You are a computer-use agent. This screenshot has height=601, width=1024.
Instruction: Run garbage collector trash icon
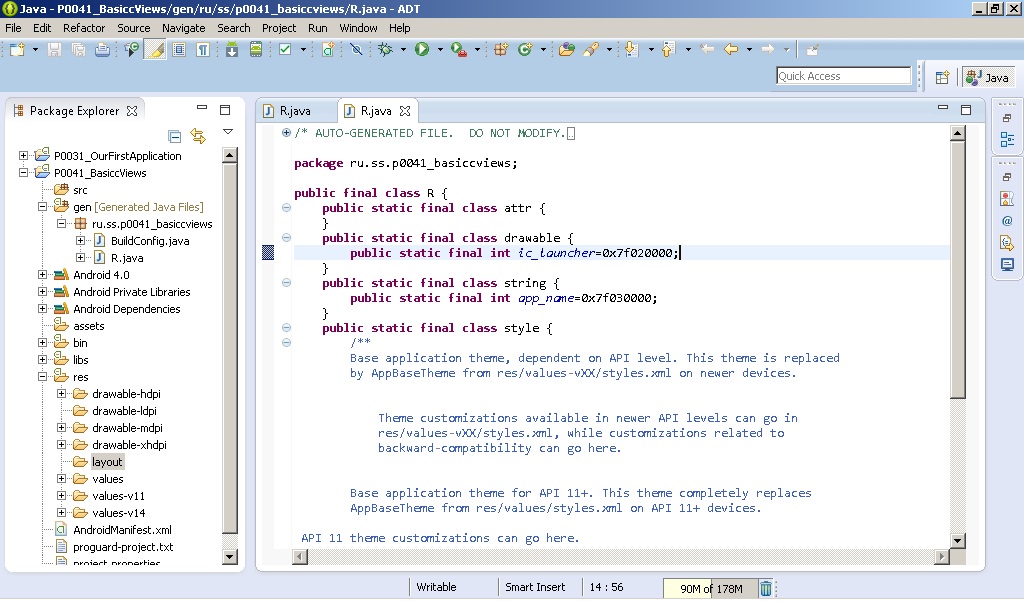coord(765,589)
